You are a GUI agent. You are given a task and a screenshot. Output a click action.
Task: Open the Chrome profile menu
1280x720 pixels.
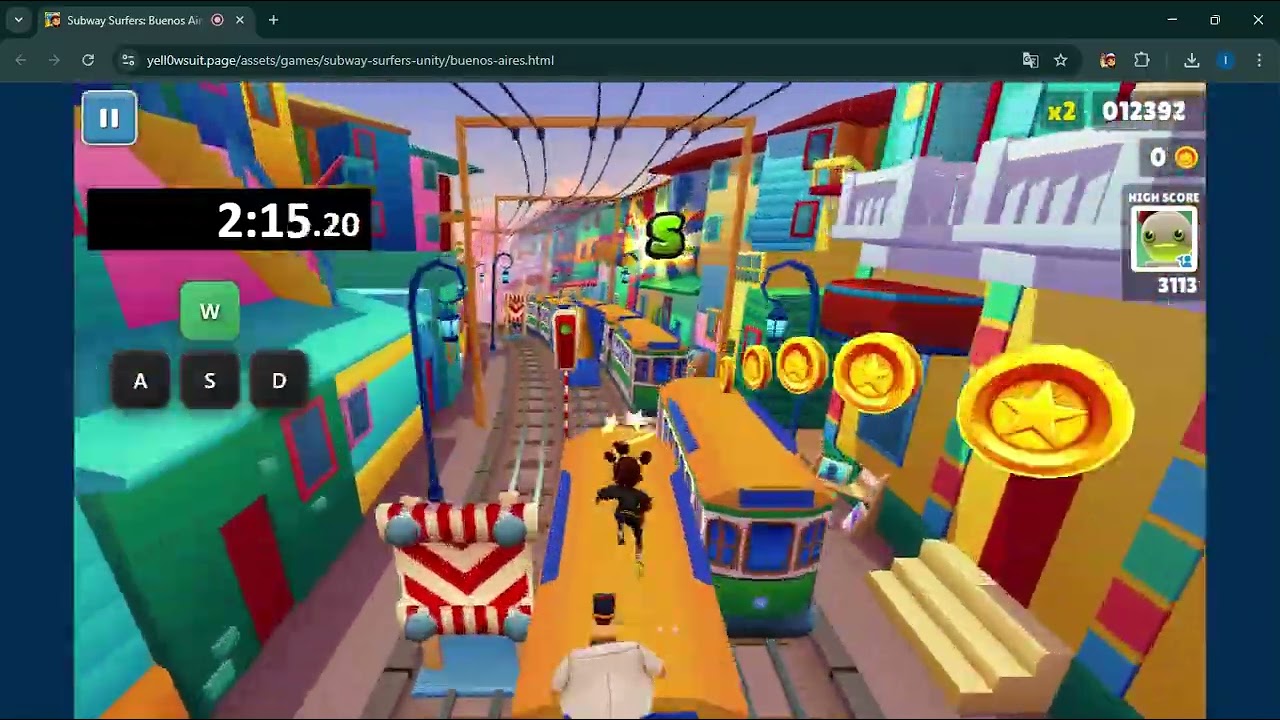pos(1225,60)
